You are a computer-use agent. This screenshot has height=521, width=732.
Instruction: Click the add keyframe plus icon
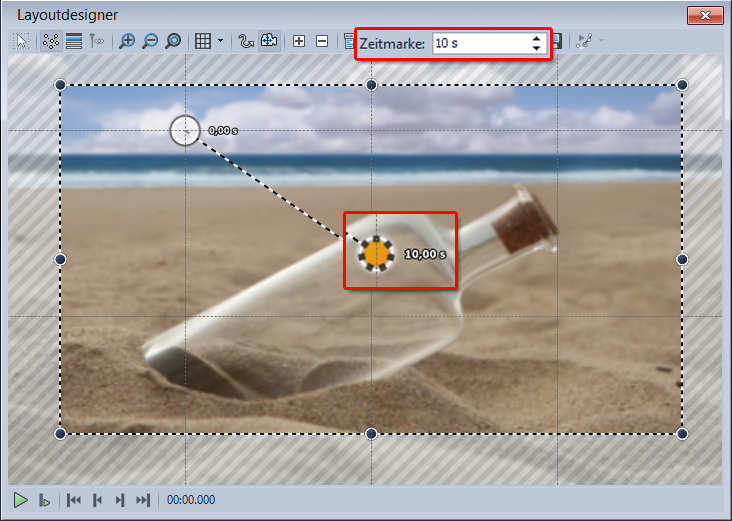pyautogui.click(x=298, y=42)
